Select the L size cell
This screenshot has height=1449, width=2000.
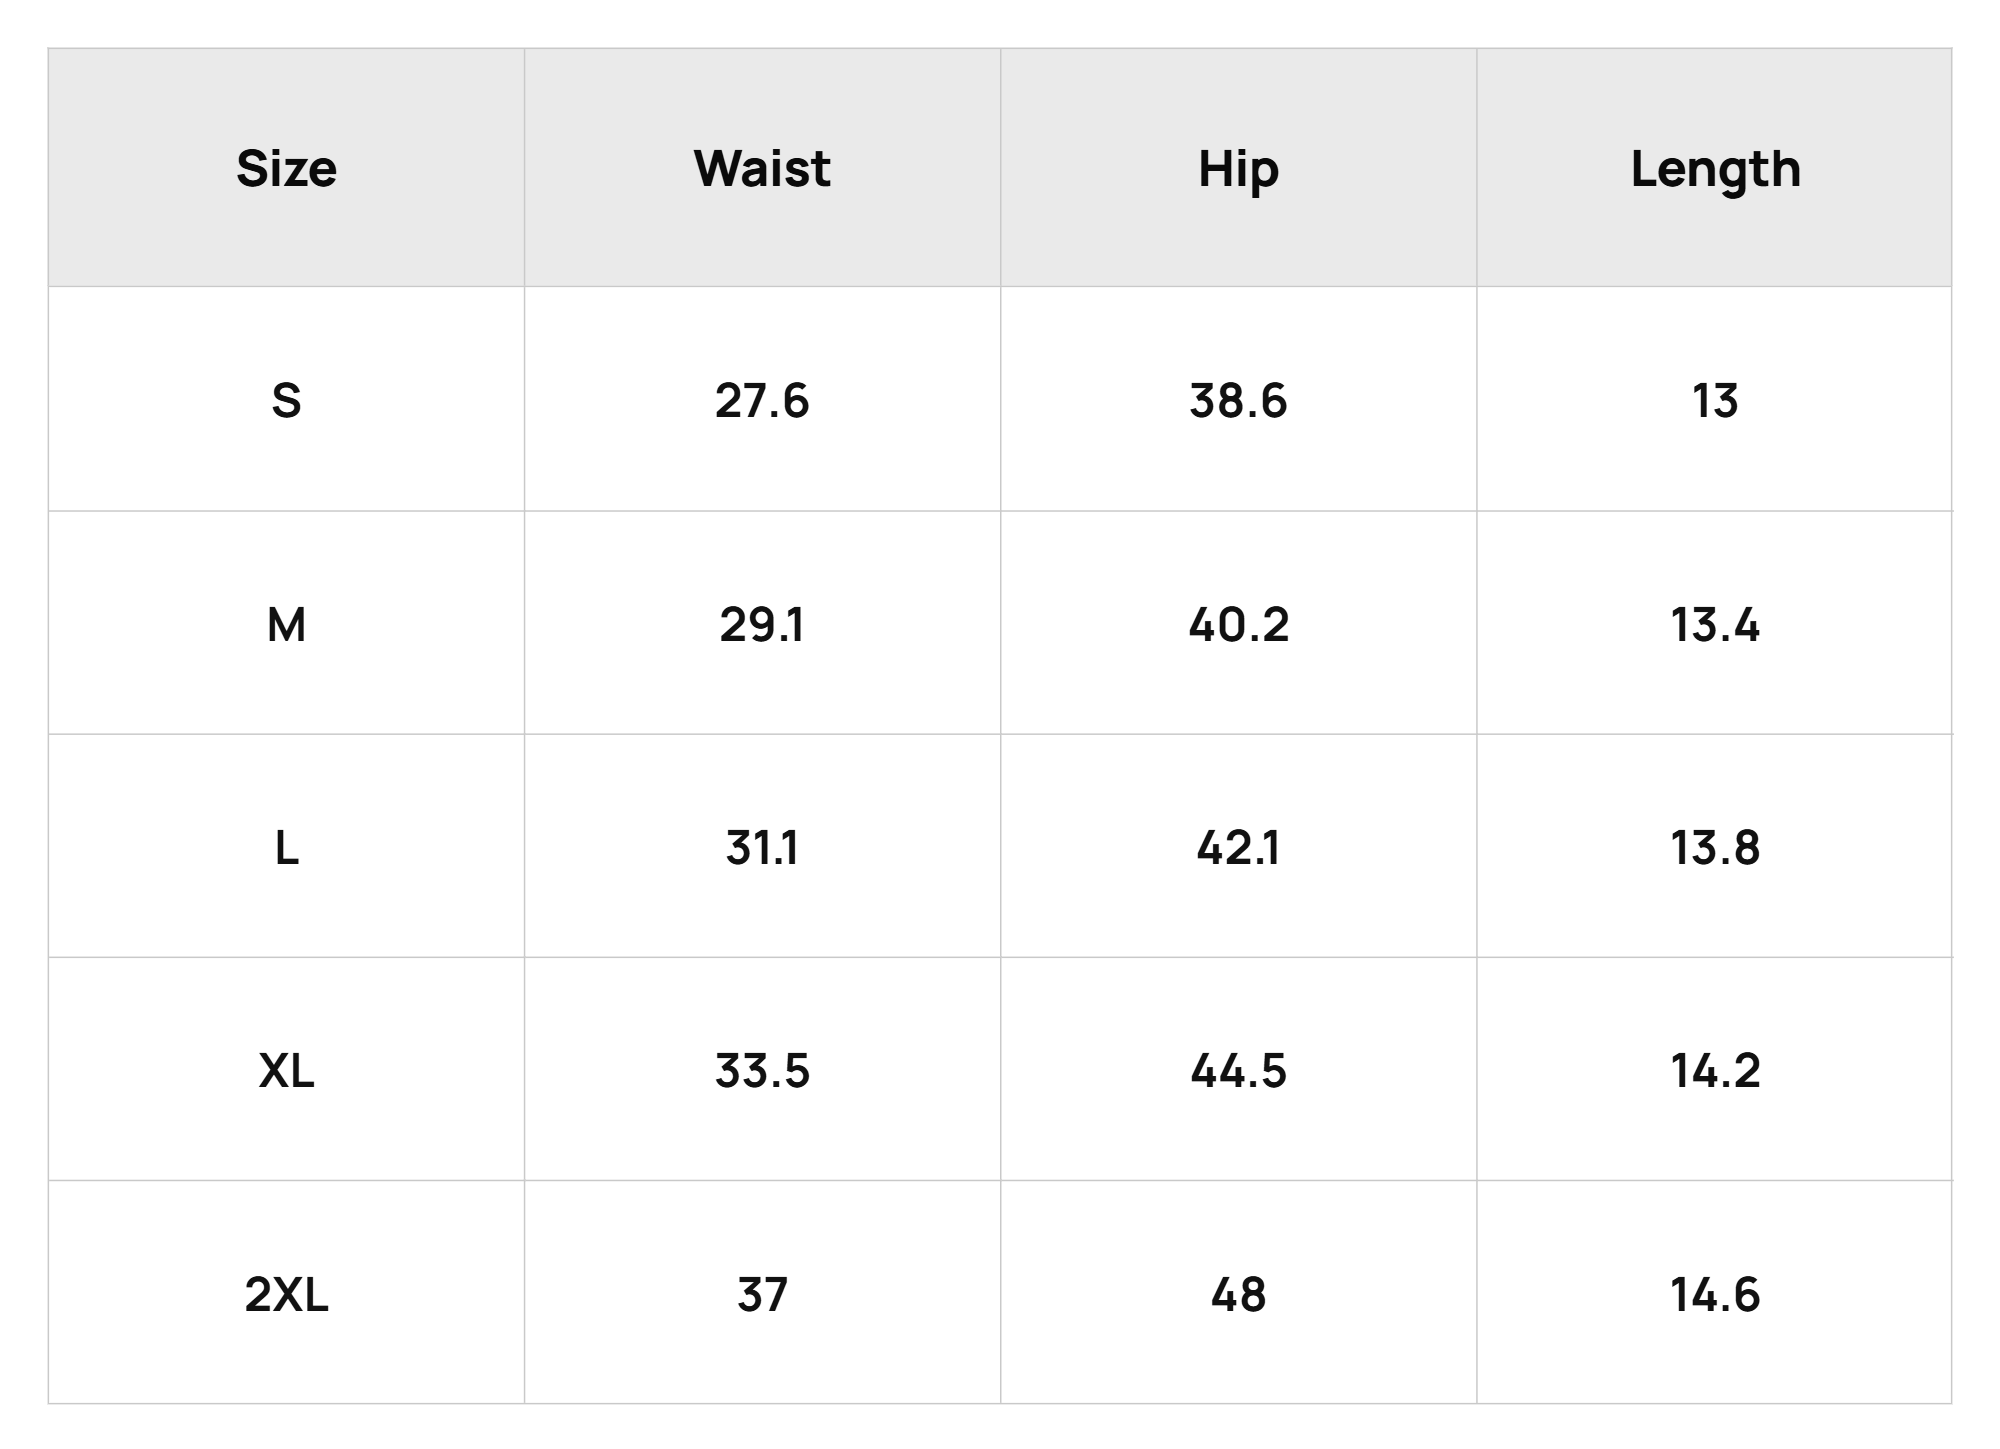286,847
